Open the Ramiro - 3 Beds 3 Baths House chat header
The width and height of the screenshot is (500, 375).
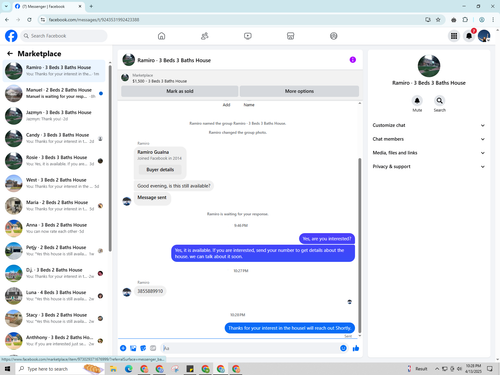pyautogui.click(x=174, y=60)
